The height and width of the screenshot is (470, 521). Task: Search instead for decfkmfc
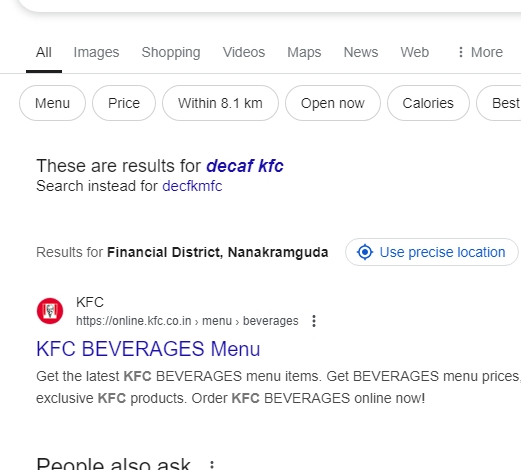192,186
